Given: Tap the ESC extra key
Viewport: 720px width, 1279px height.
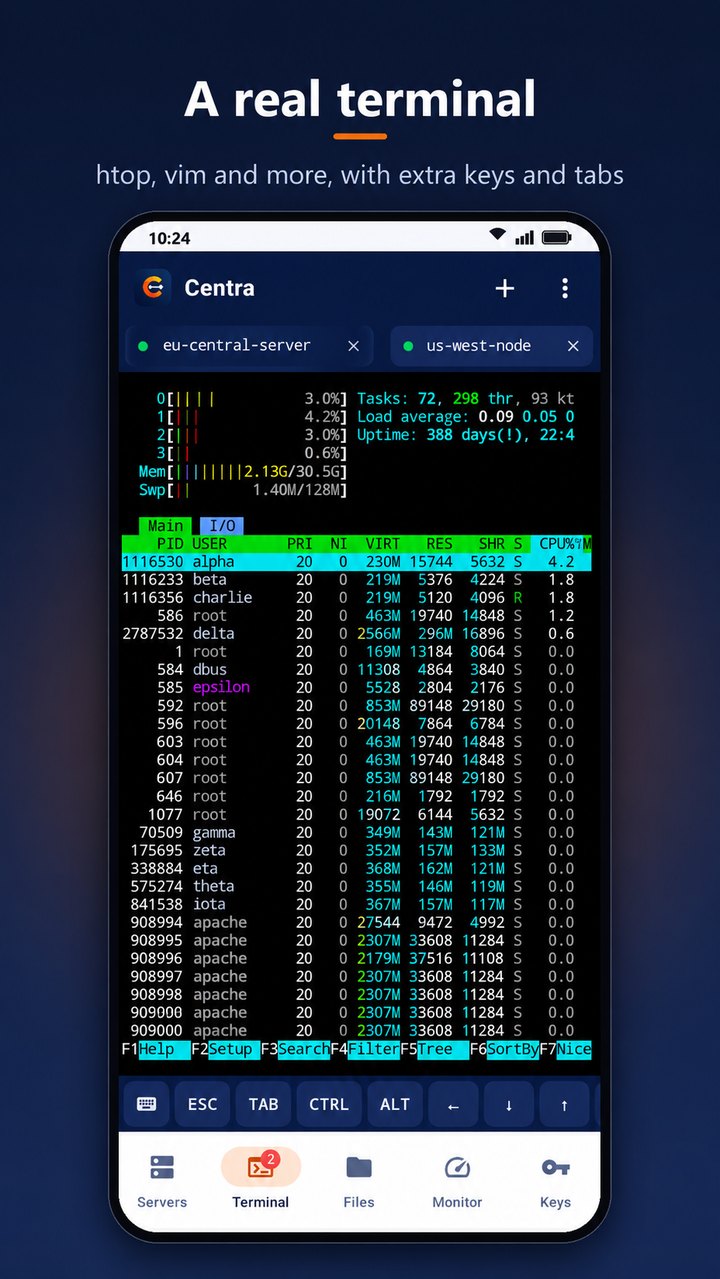Looking at the screenshot, I should pos(202,1104).
